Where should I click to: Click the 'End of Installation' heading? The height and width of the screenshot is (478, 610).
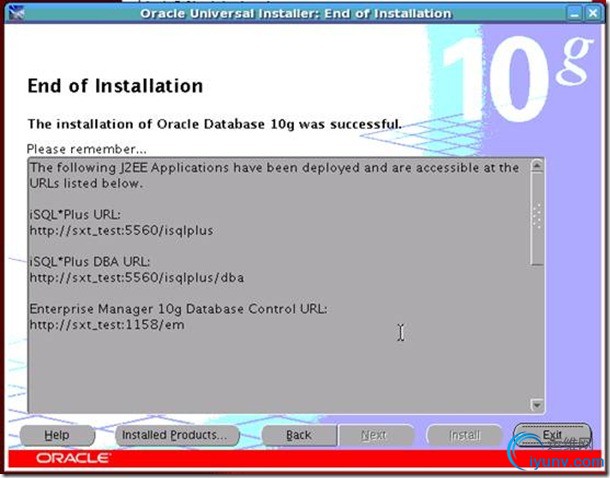115,86
